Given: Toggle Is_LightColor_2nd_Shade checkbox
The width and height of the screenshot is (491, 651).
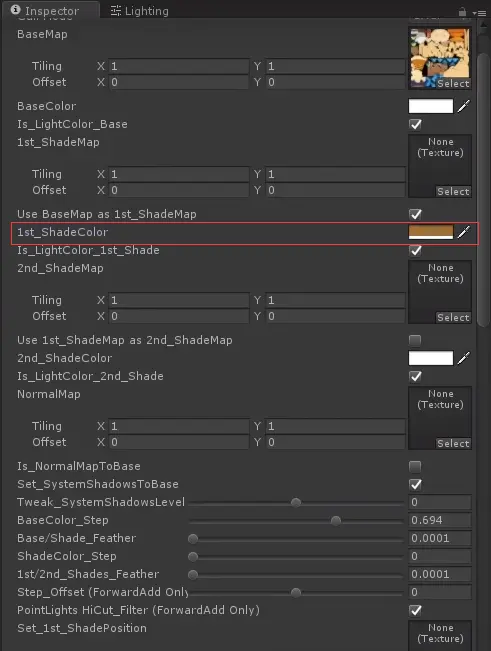Looking at the screenshot, I should point(415,377).
